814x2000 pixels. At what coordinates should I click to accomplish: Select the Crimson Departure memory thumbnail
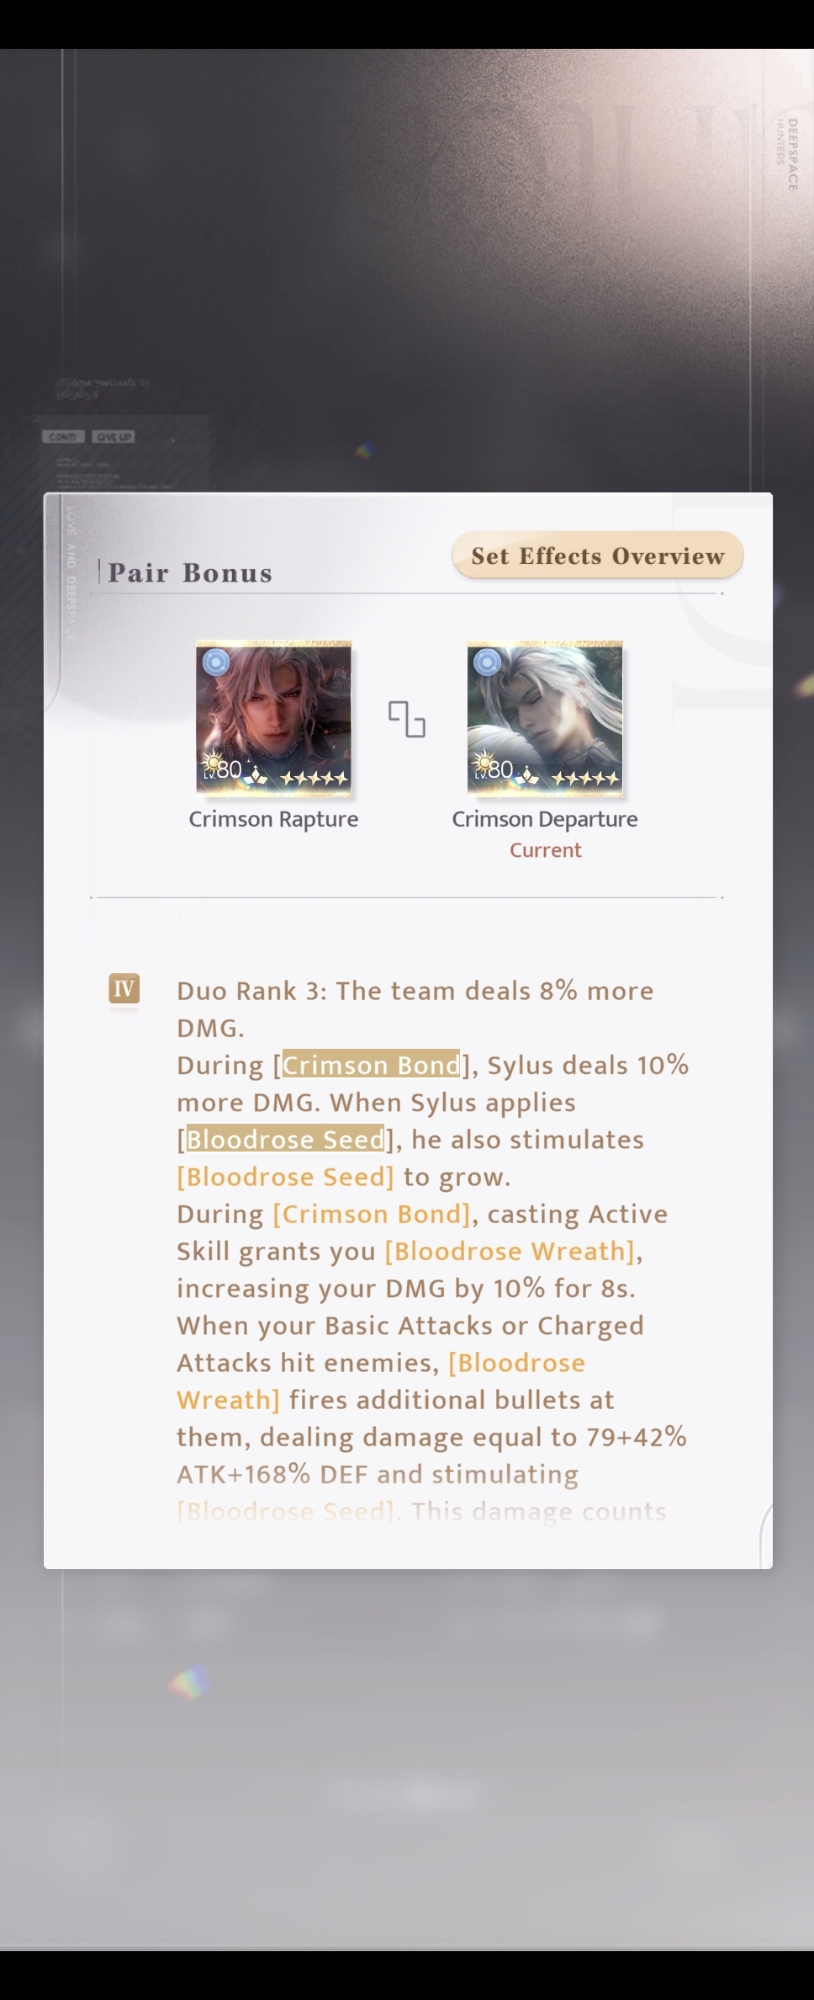tap(545, 718)
